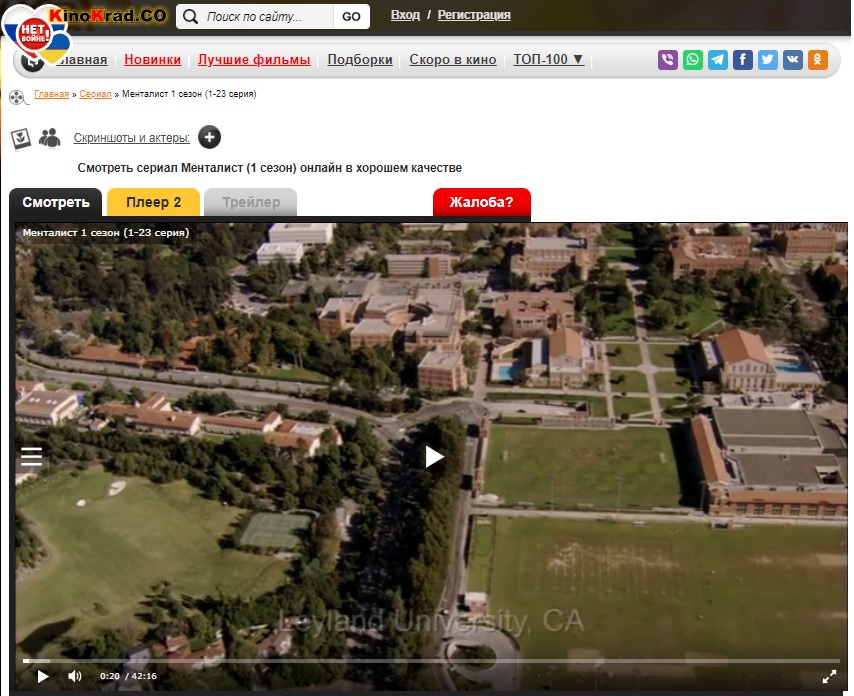Go to Главная in the navigation bar
Viewport: 854px width, 696px height.
pyautogui.click(x=82, y=59)
